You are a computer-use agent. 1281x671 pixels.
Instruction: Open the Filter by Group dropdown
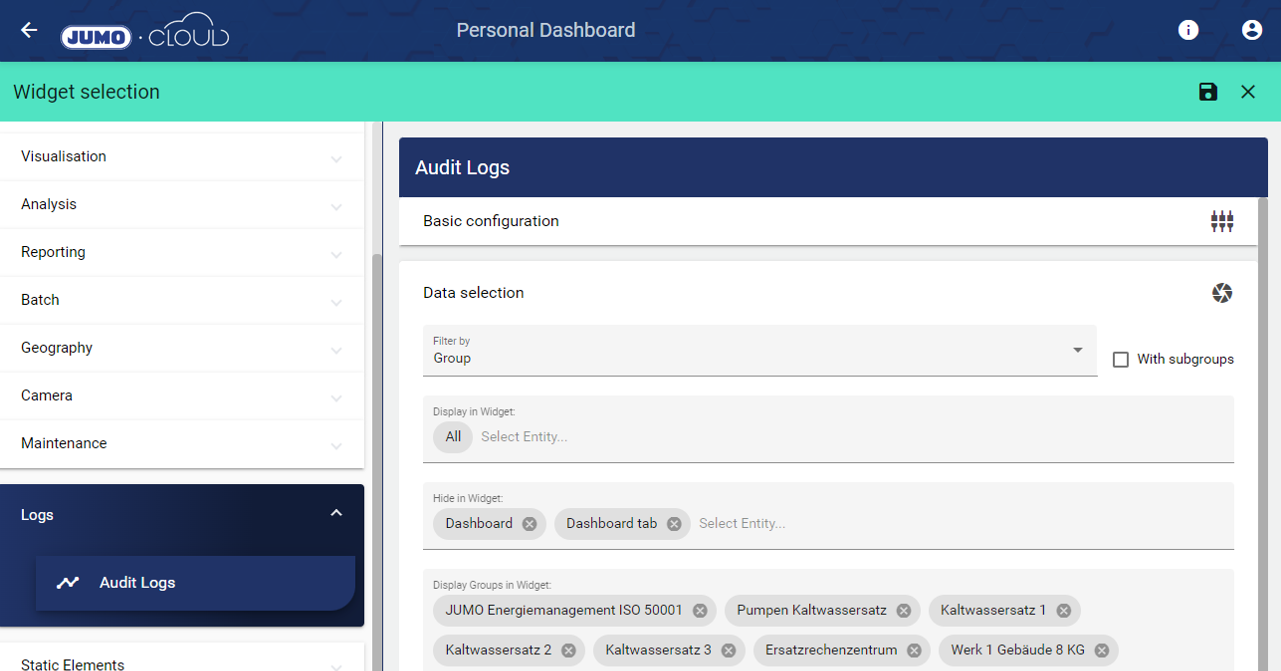(759, 351)
